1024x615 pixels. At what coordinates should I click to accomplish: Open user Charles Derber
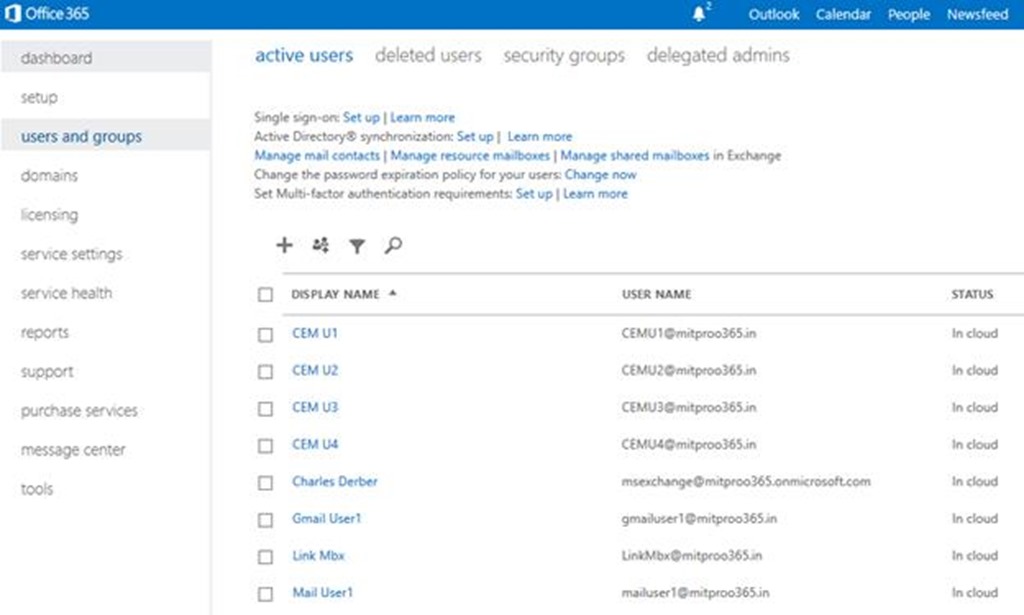point(334,481)
